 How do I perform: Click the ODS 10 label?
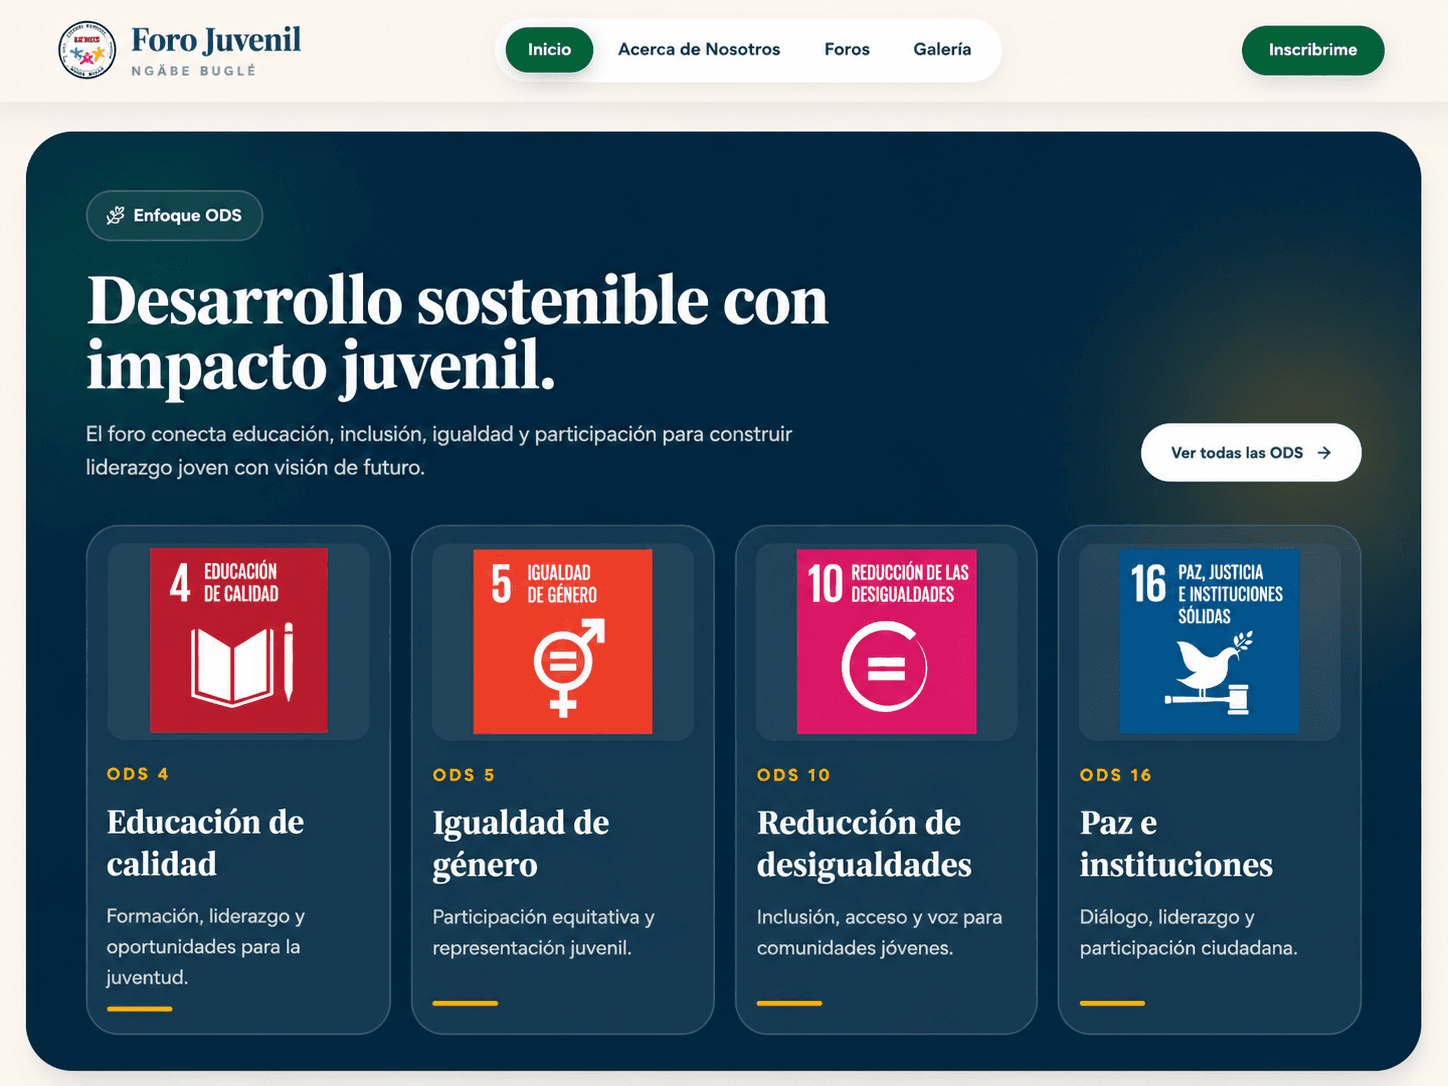(x=794, y=775)
